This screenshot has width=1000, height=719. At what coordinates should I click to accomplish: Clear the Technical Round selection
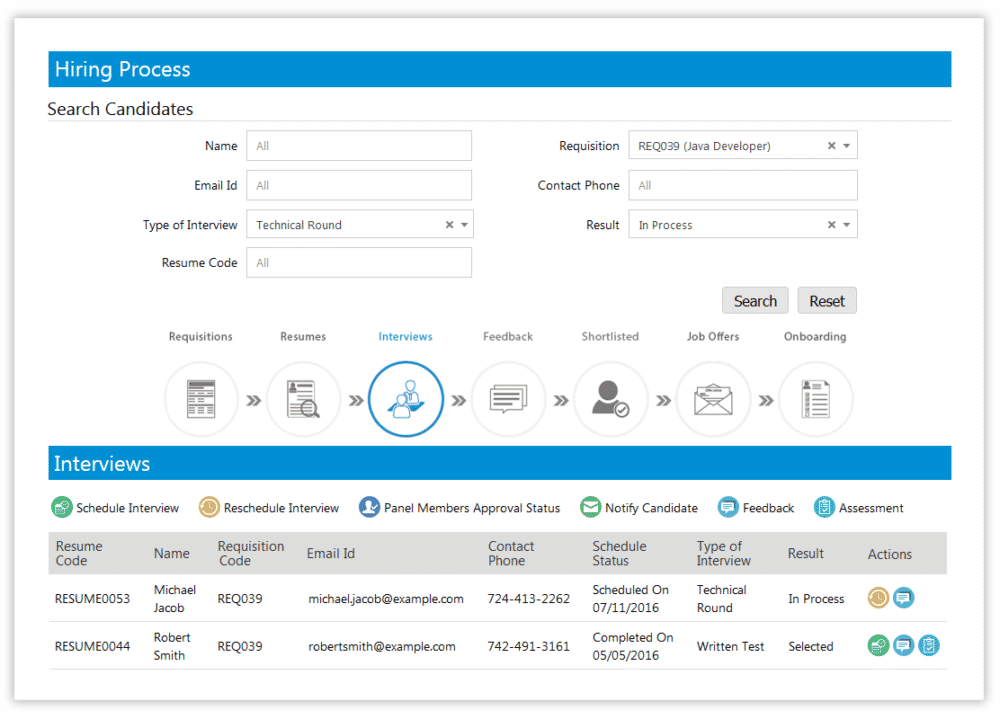click(x=449, y=225)
